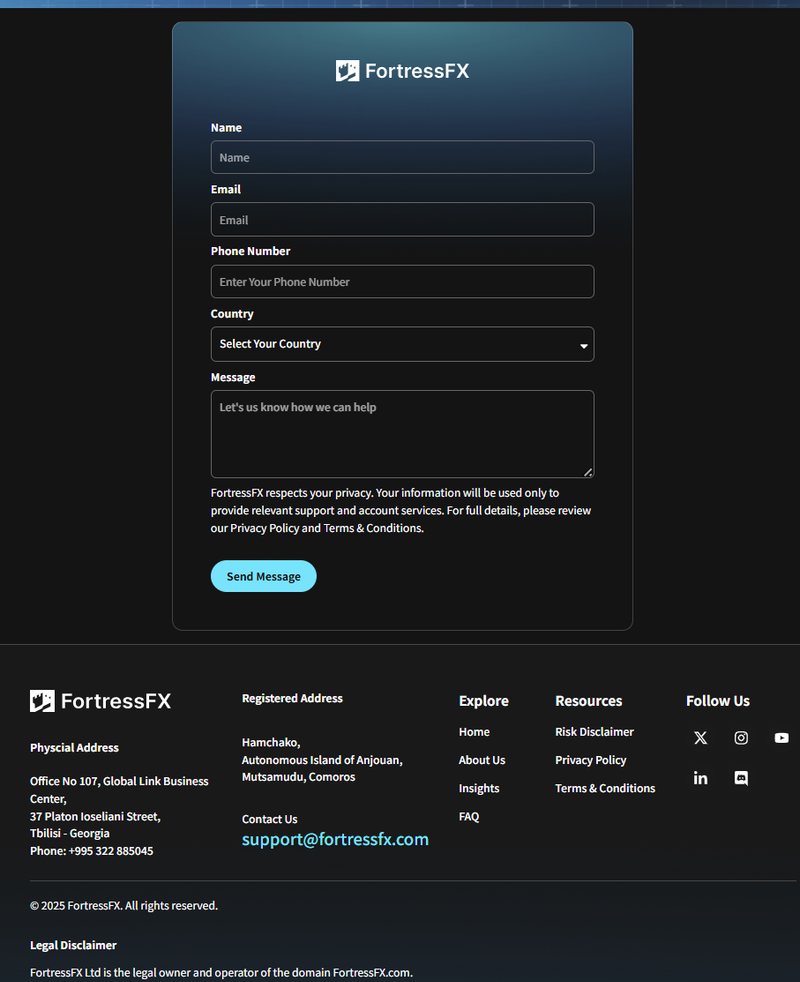Image resolution: width=800 pixels, height=982 pixels.
Task: Open the FAQ footer link
Action: (x=469, y=816)
